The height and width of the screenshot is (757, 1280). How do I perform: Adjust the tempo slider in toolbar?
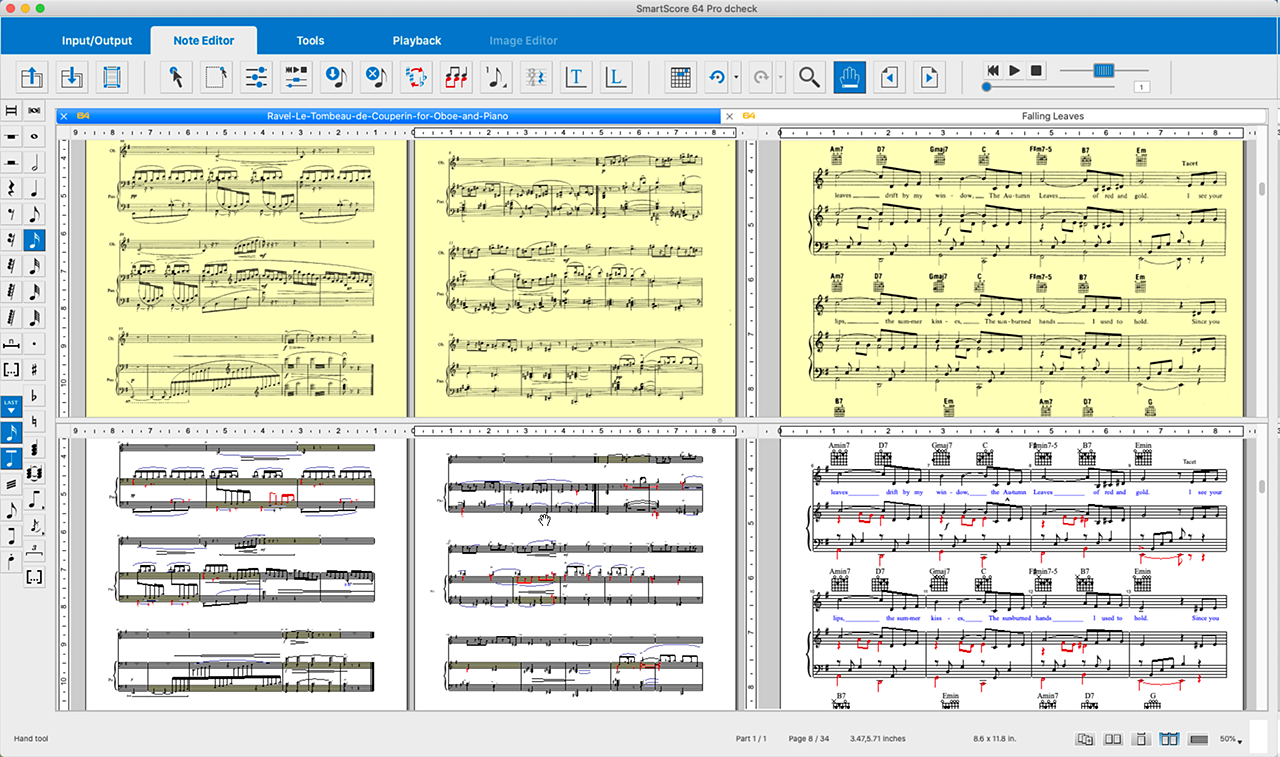(x=1104, y=70)
